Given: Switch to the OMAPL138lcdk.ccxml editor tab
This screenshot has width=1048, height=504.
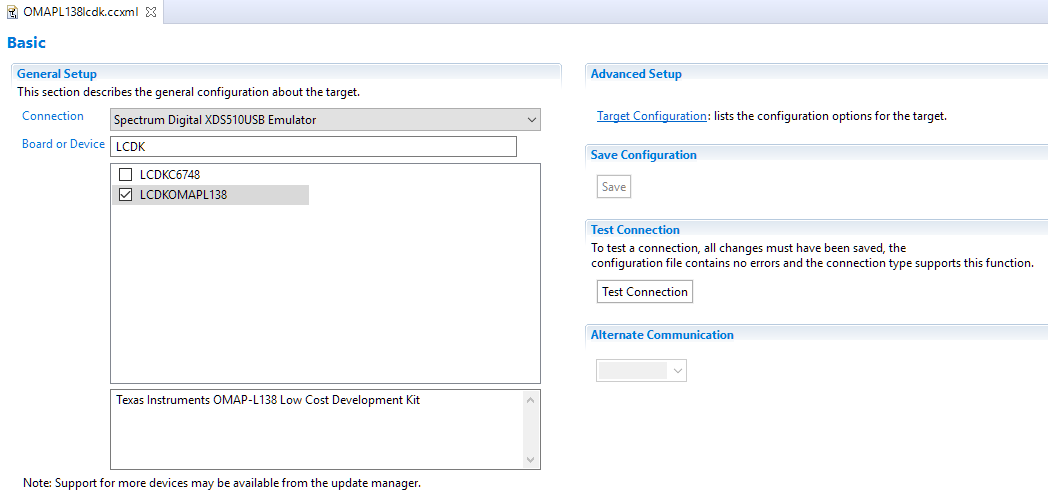Looking at the screenshot, I should click(79, 11).
